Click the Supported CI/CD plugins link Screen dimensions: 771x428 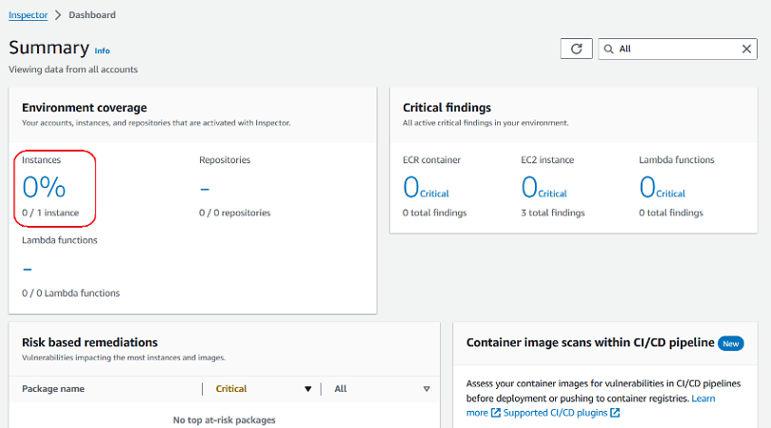tap(555, 413)
